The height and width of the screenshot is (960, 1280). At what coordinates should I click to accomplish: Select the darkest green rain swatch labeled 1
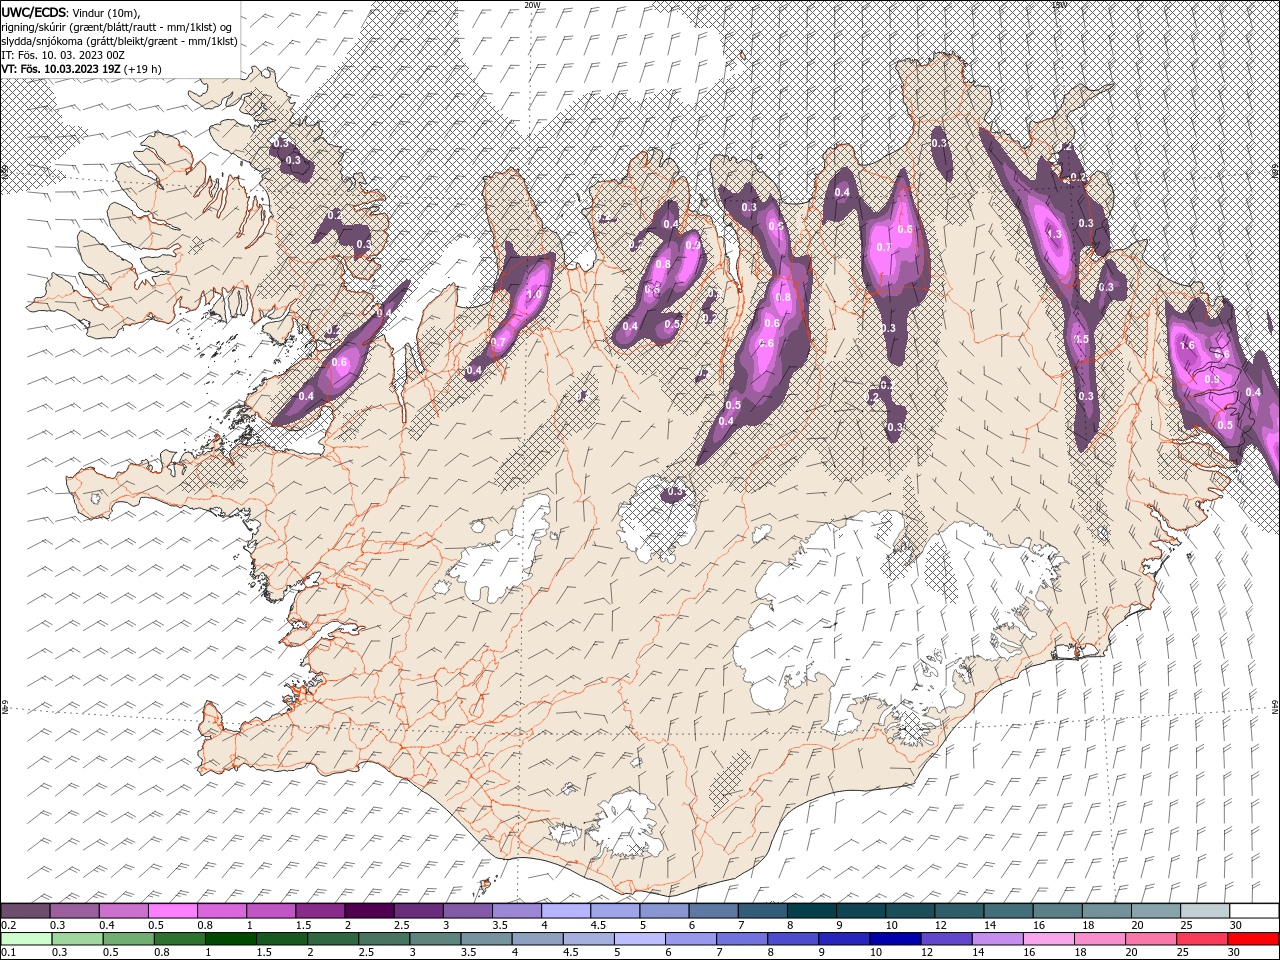tap(230, 939)
